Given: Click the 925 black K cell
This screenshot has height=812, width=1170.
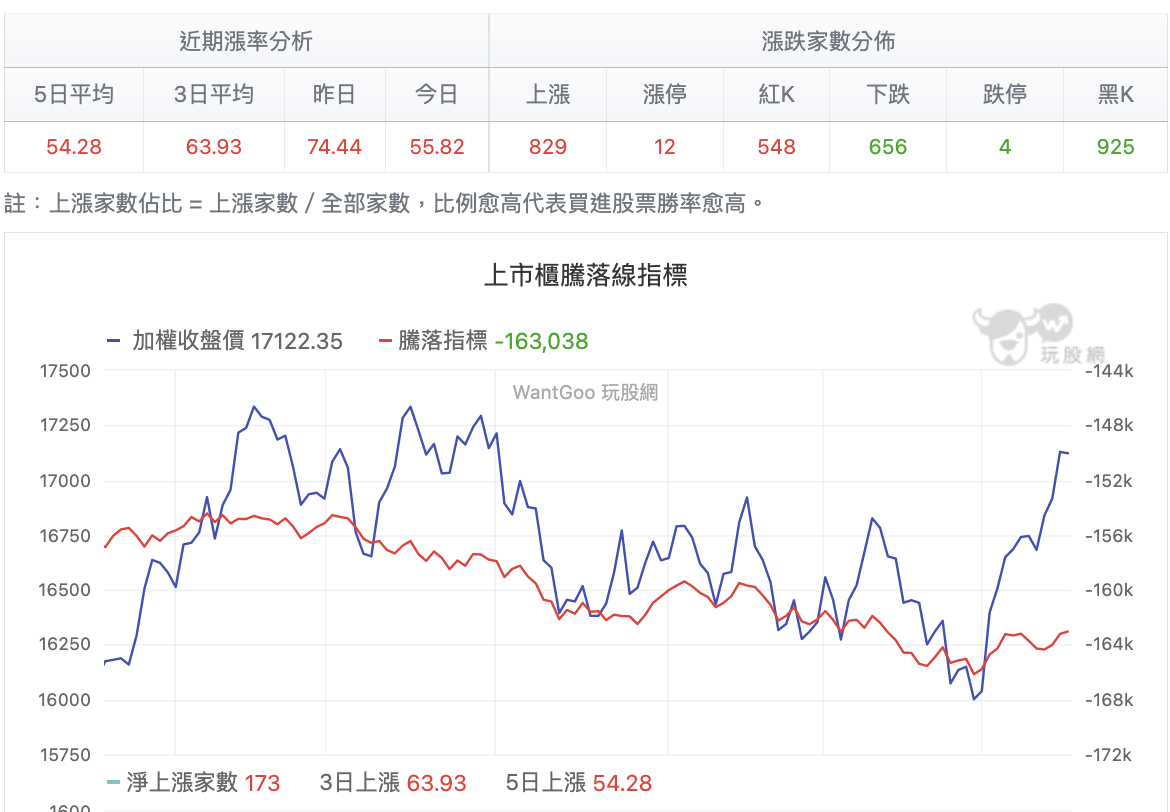Looking at the screenshot, I should click(x=1116, y=147).
